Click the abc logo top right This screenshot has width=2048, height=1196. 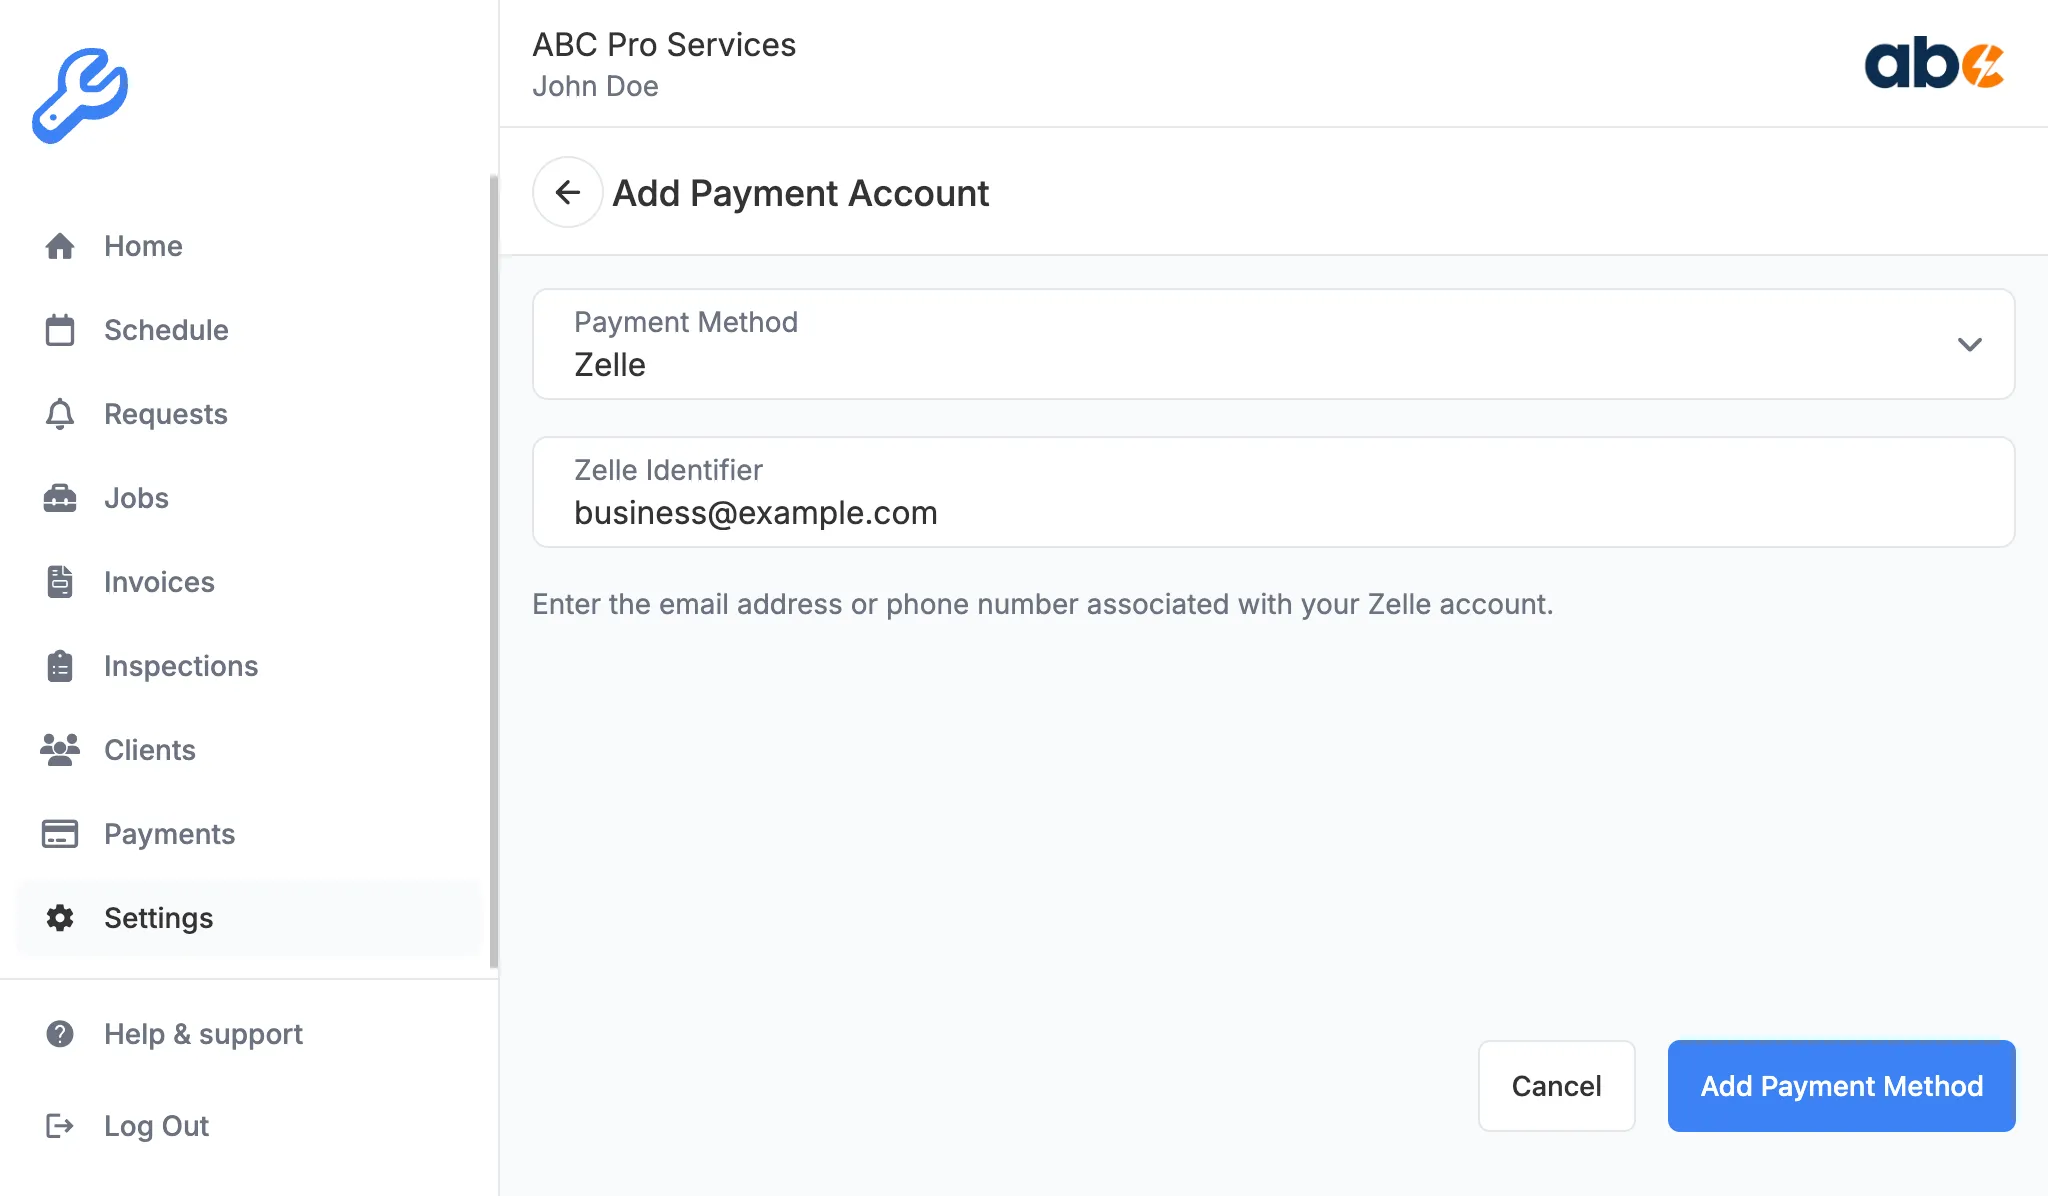coord(1935,67)
